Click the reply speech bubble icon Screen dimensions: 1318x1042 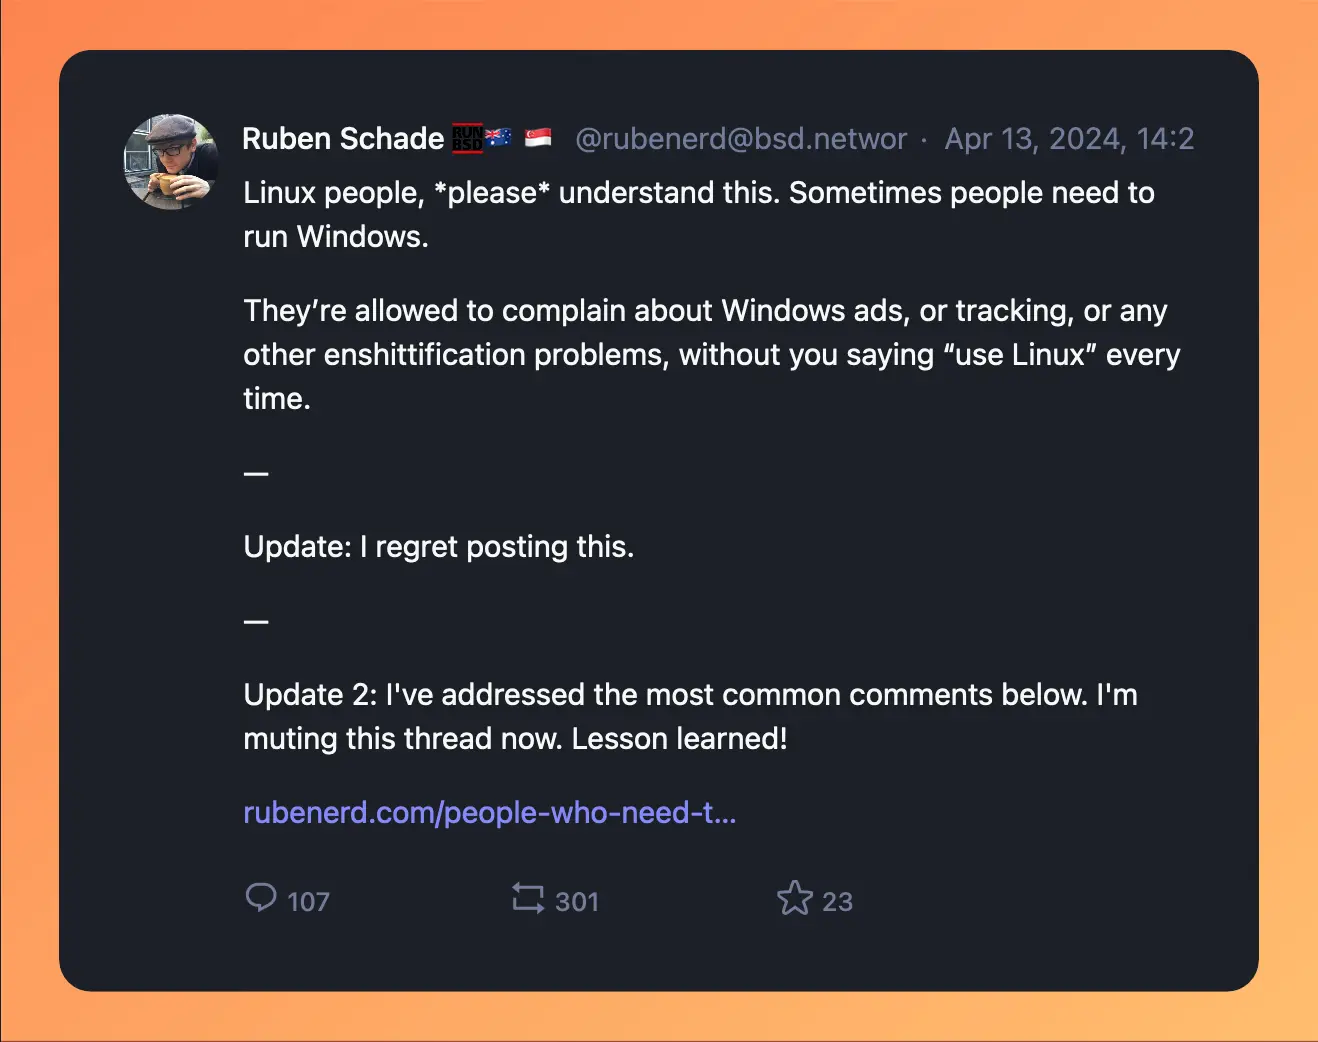261,897
